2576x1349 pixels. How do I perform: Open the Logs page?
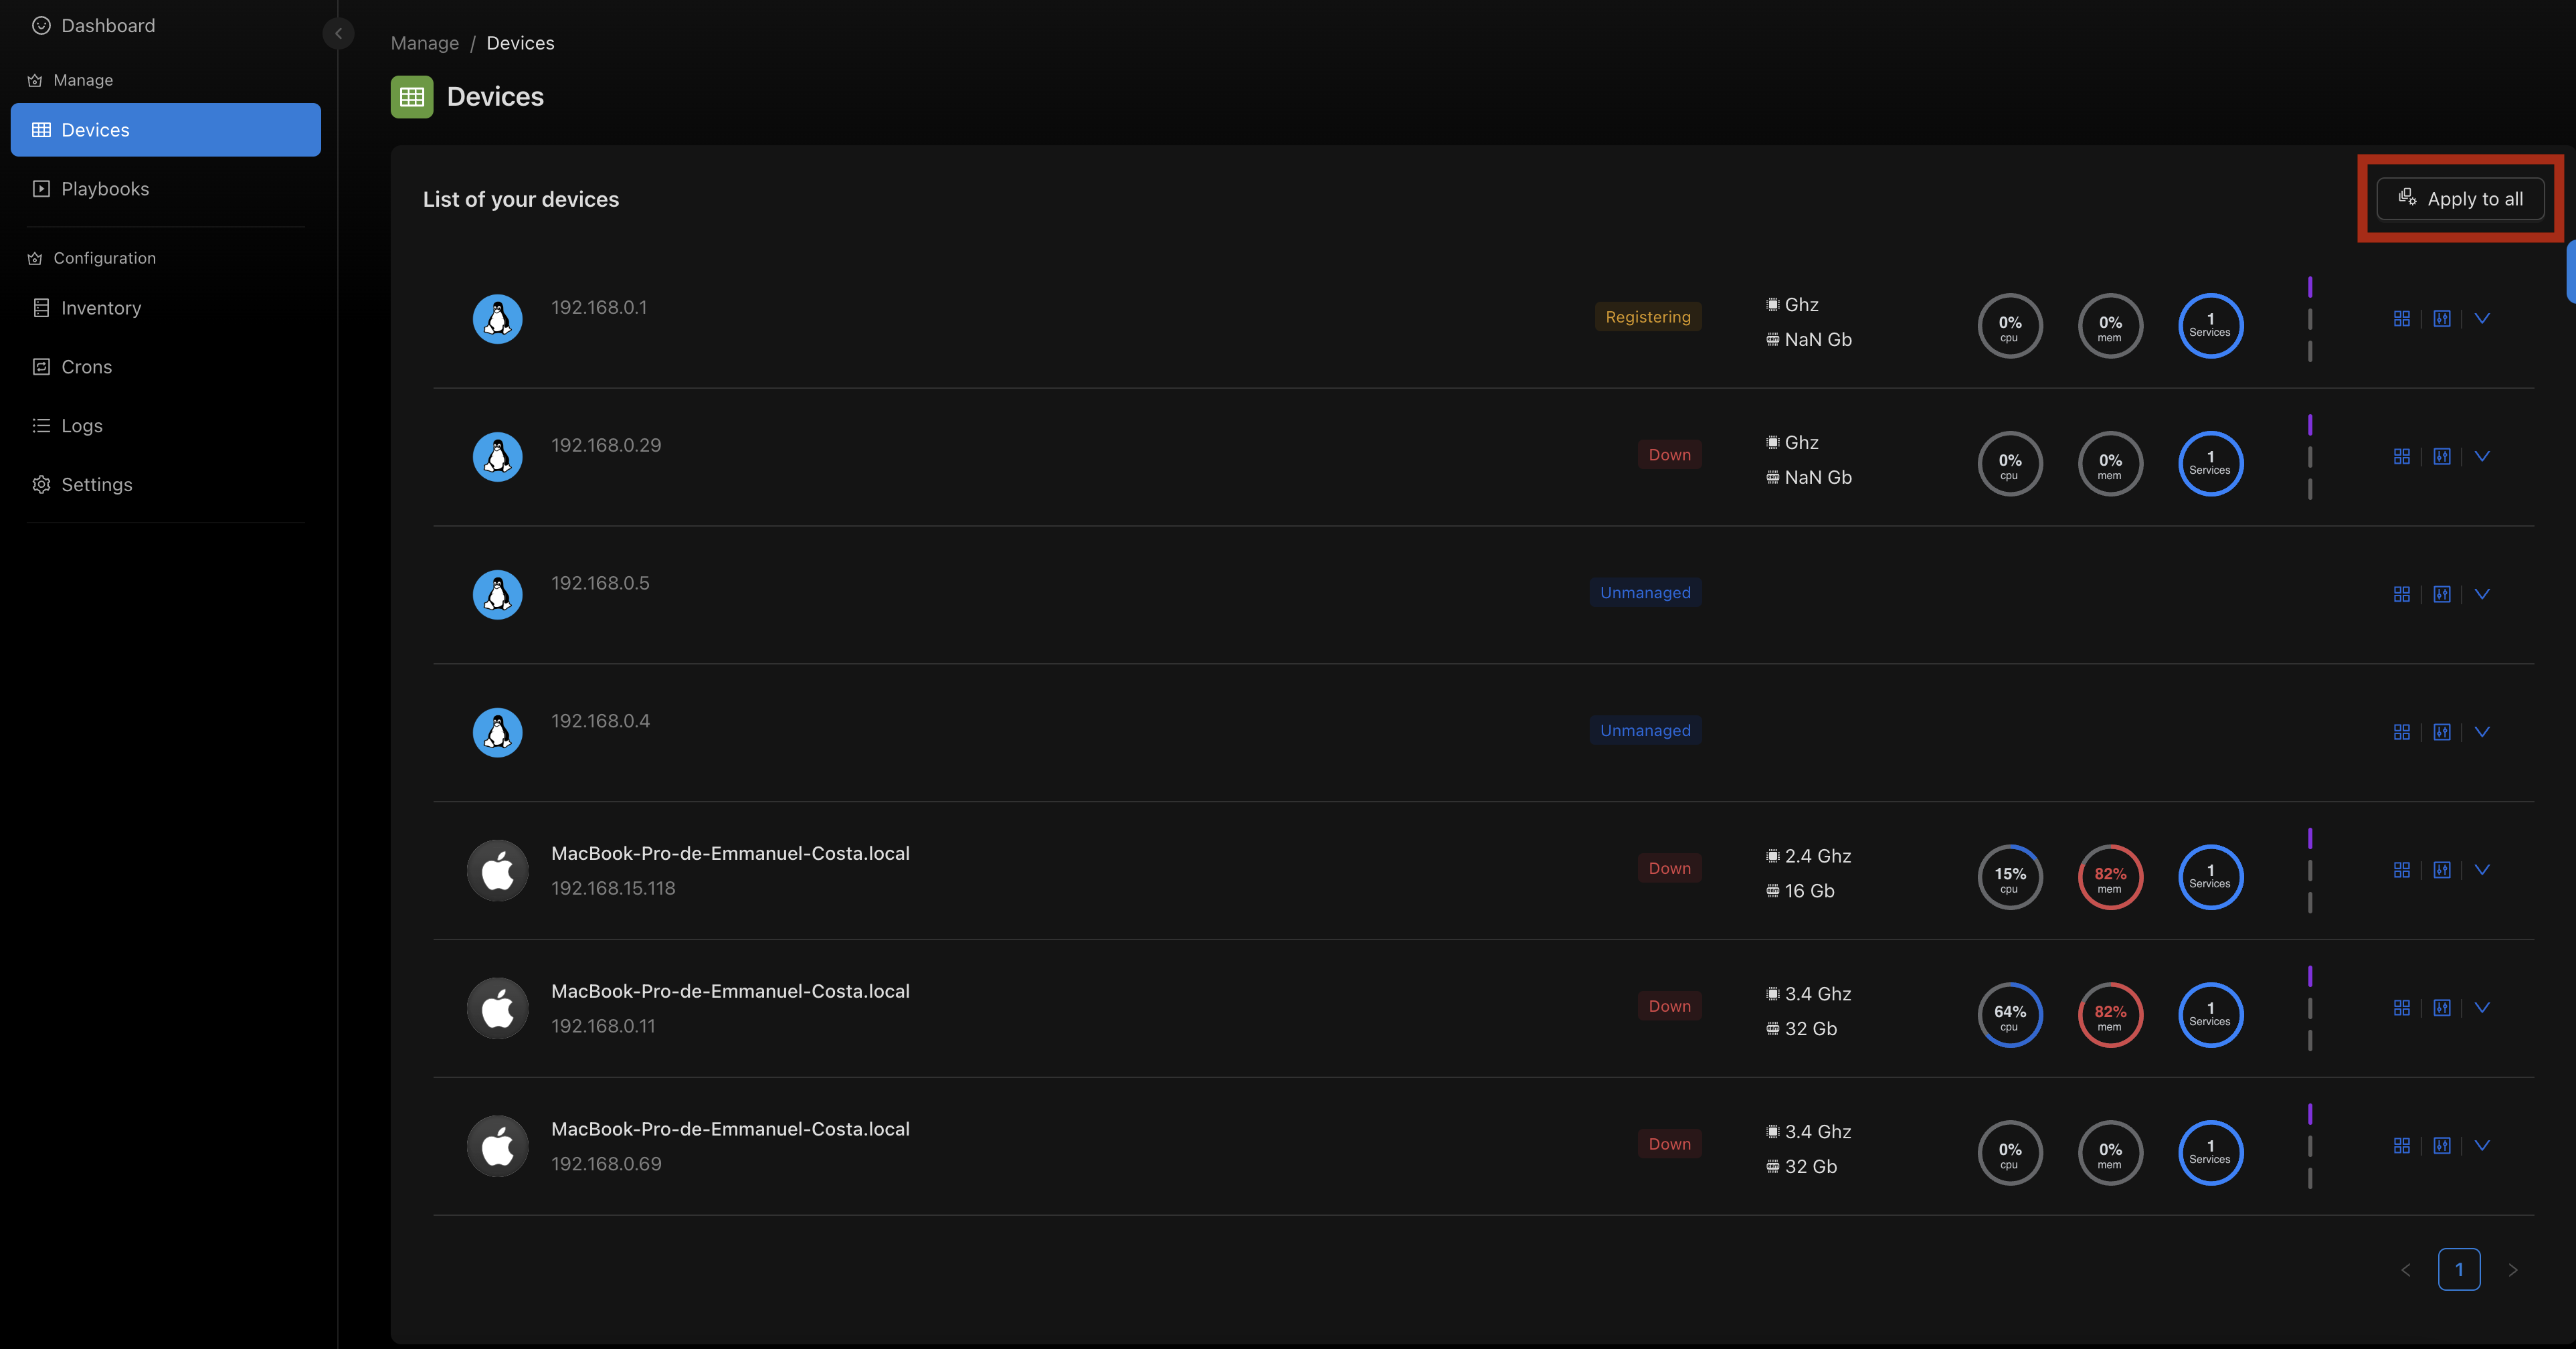(166, 426)
